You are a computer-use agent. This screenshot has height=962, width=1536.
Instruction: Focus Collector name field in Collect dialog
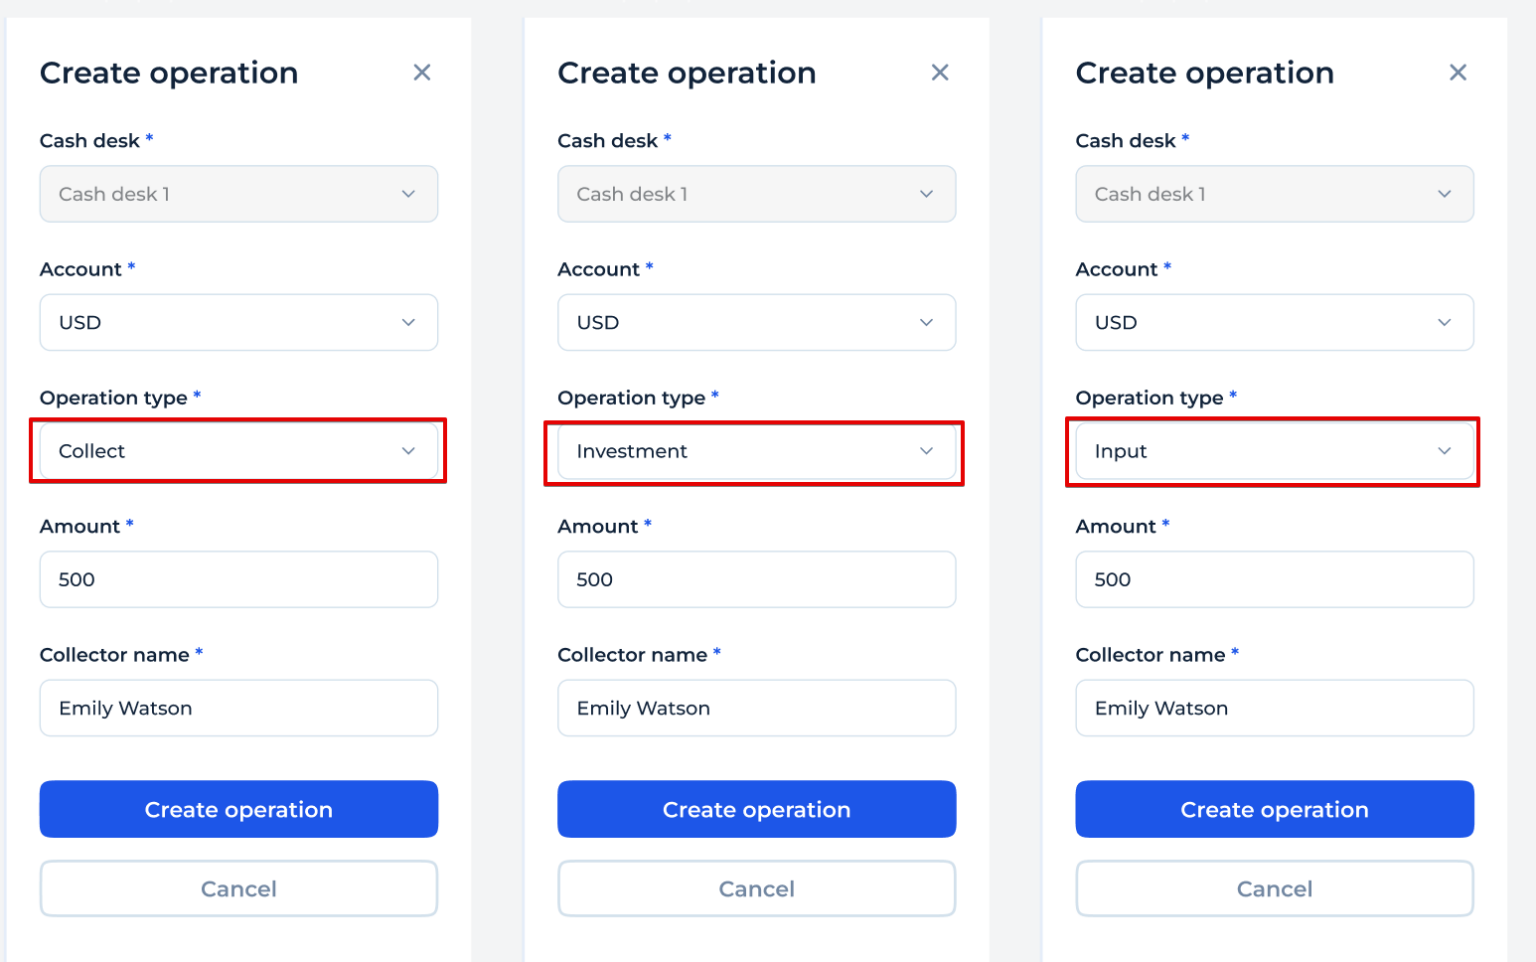tap(238, 708)
